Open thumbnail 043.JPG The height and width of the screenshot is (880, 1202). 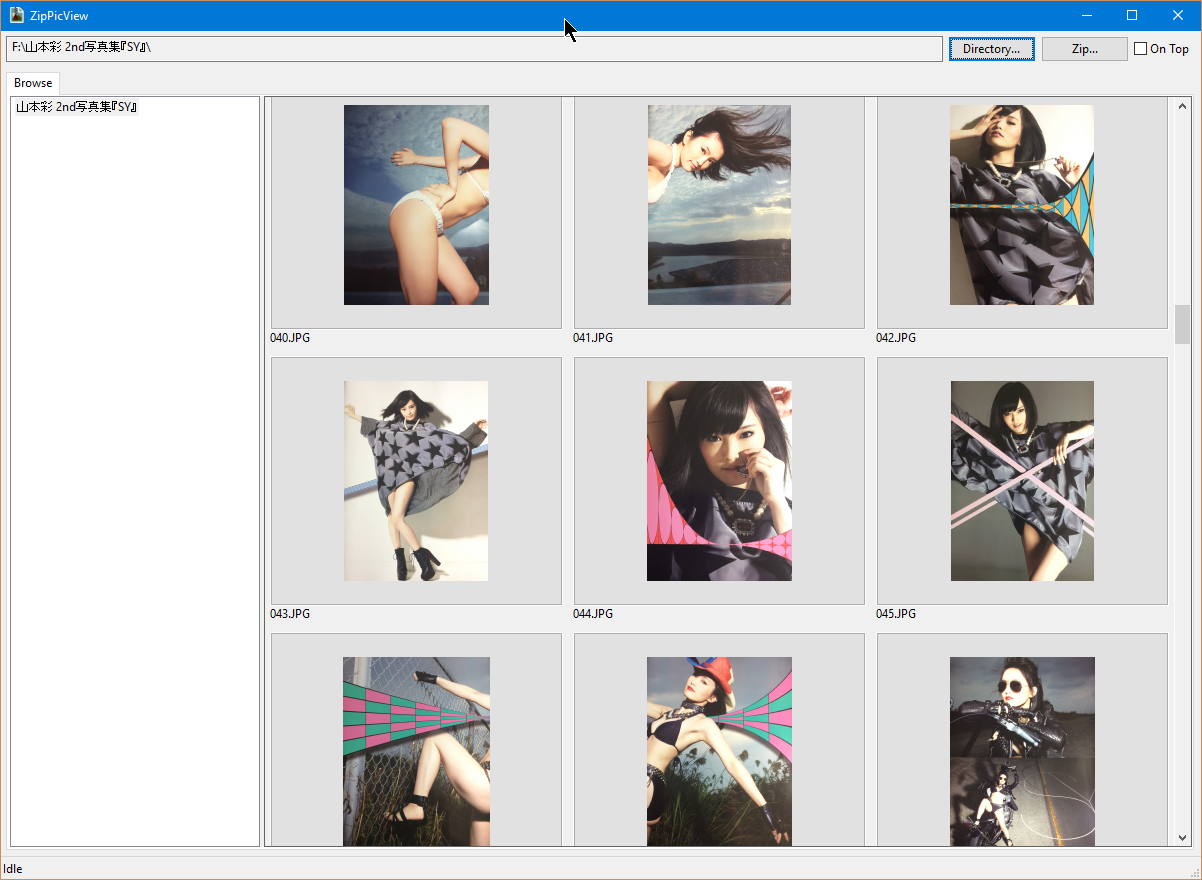click(416, 481)
